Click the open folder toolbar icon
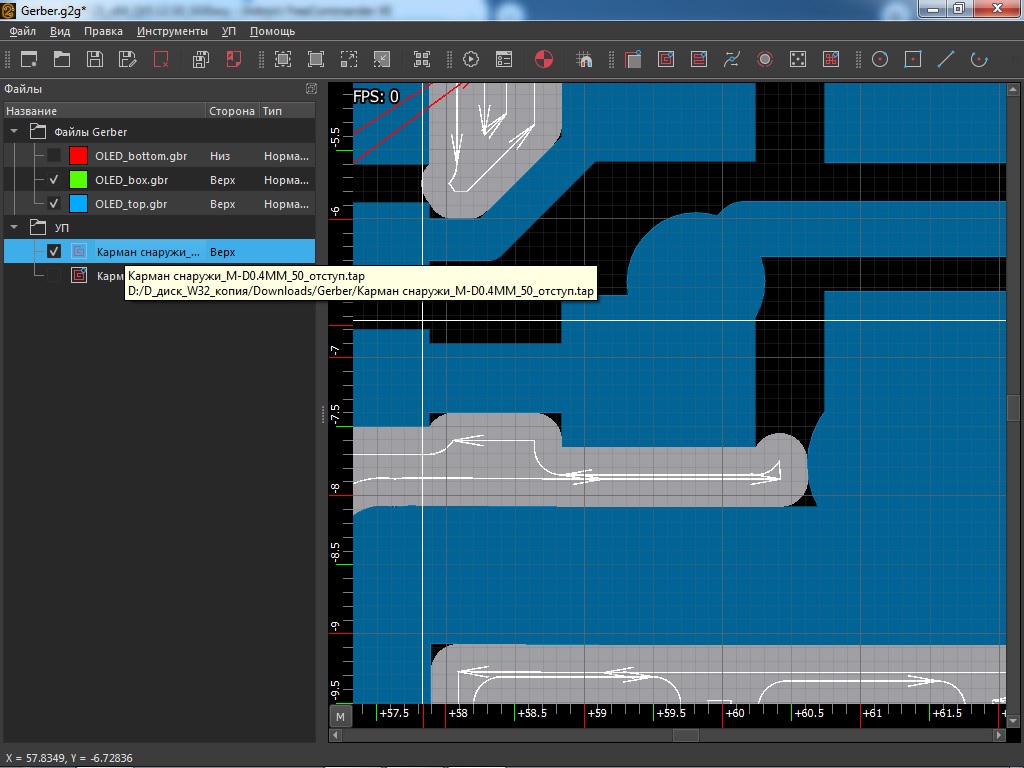Viewport: 1024px width, 768px height. point(62,59)
